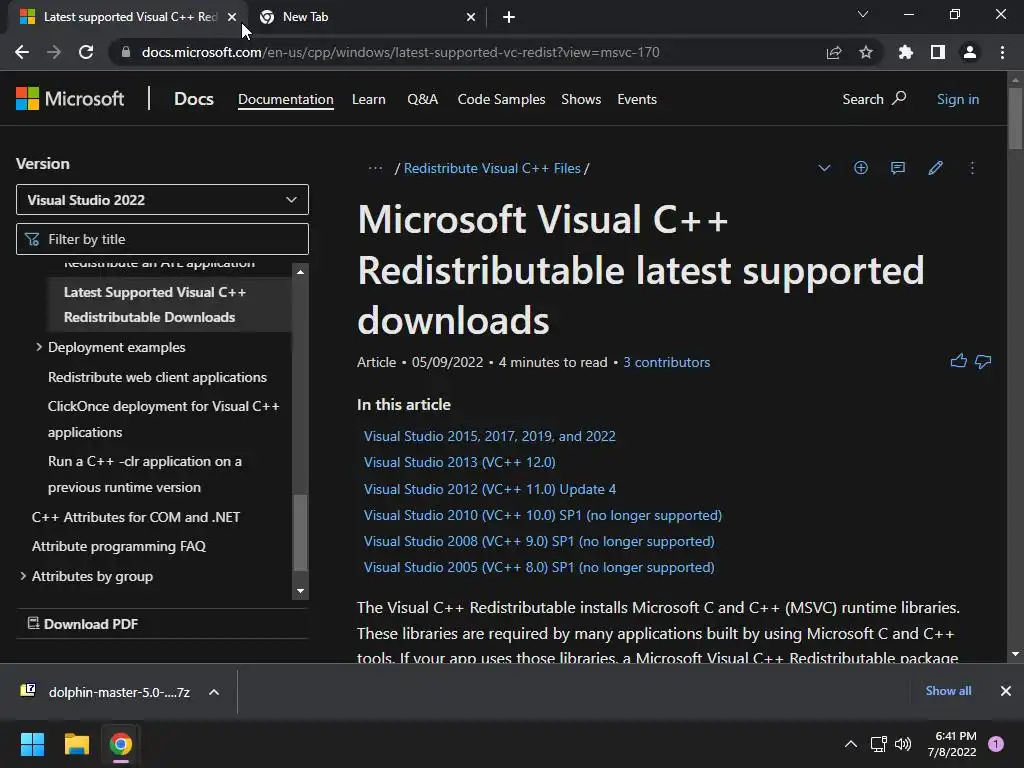The height and width of the screenshot is (768, 1024).
Task: Add article to collection plus icon
Action: click(861, 168)
